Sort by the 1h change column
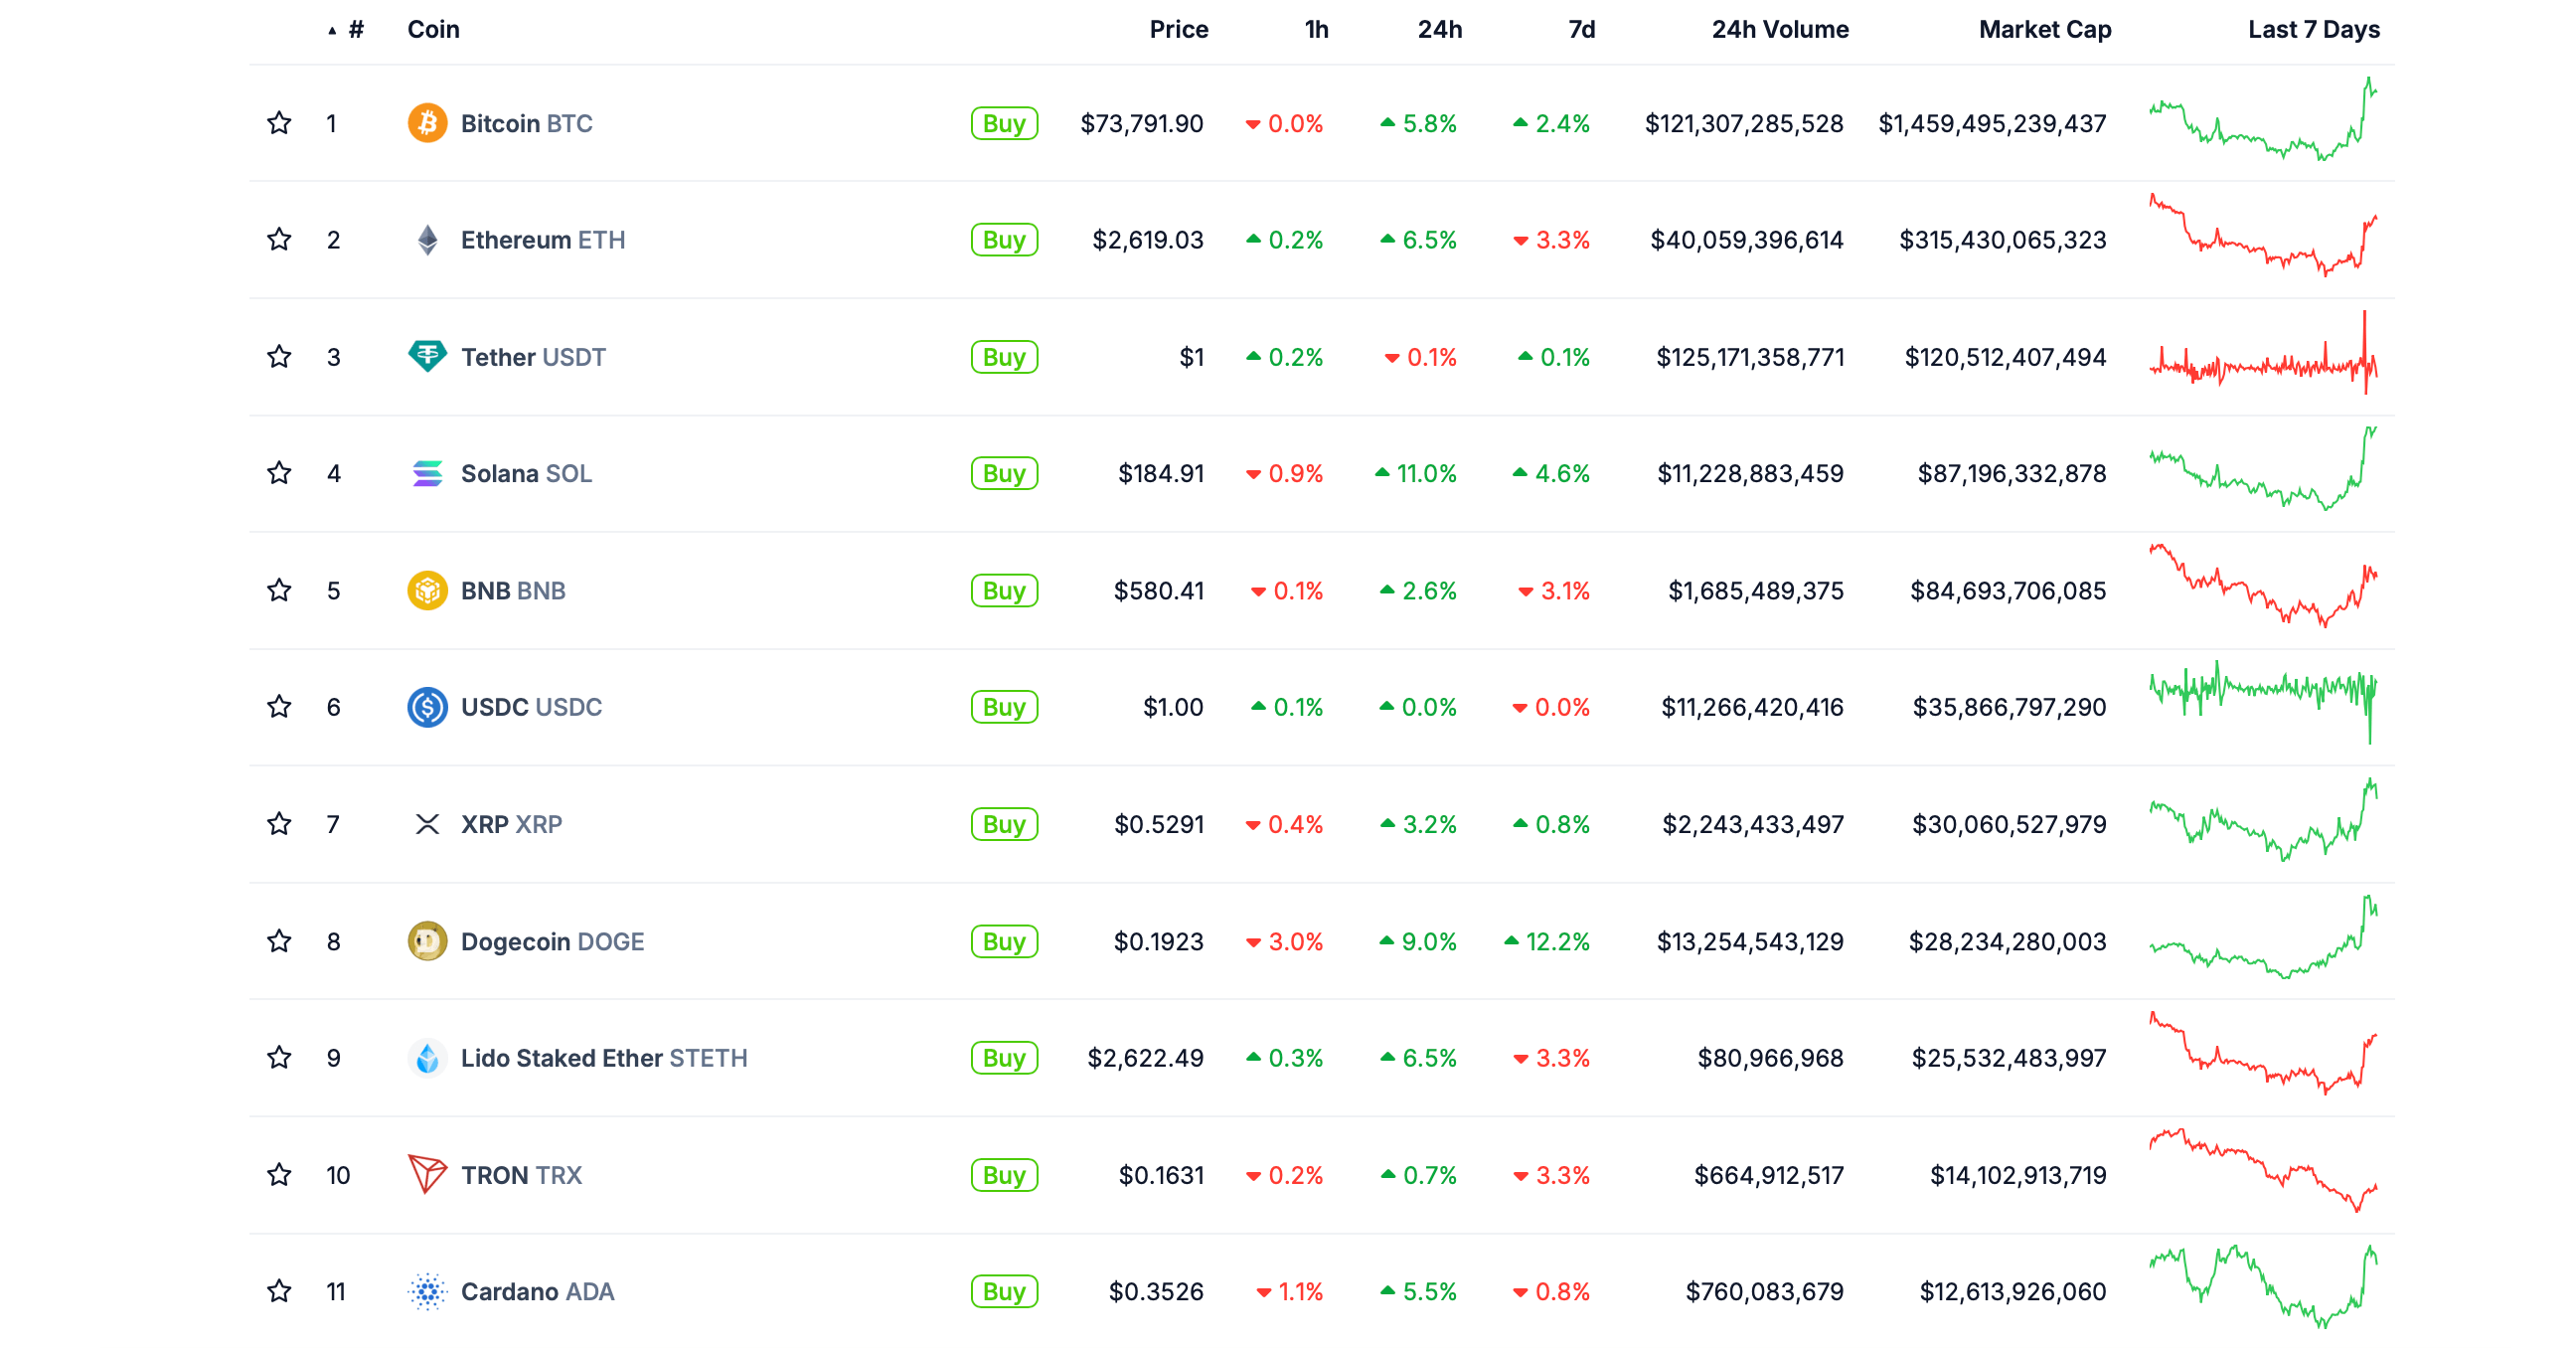2576x1348 pixels. click(x=1317, y=30)
